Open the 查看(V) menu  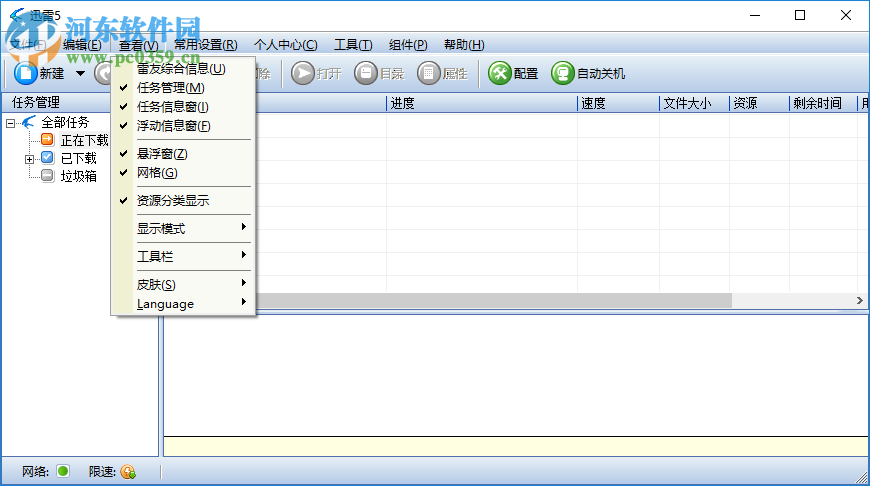[139, 45]
